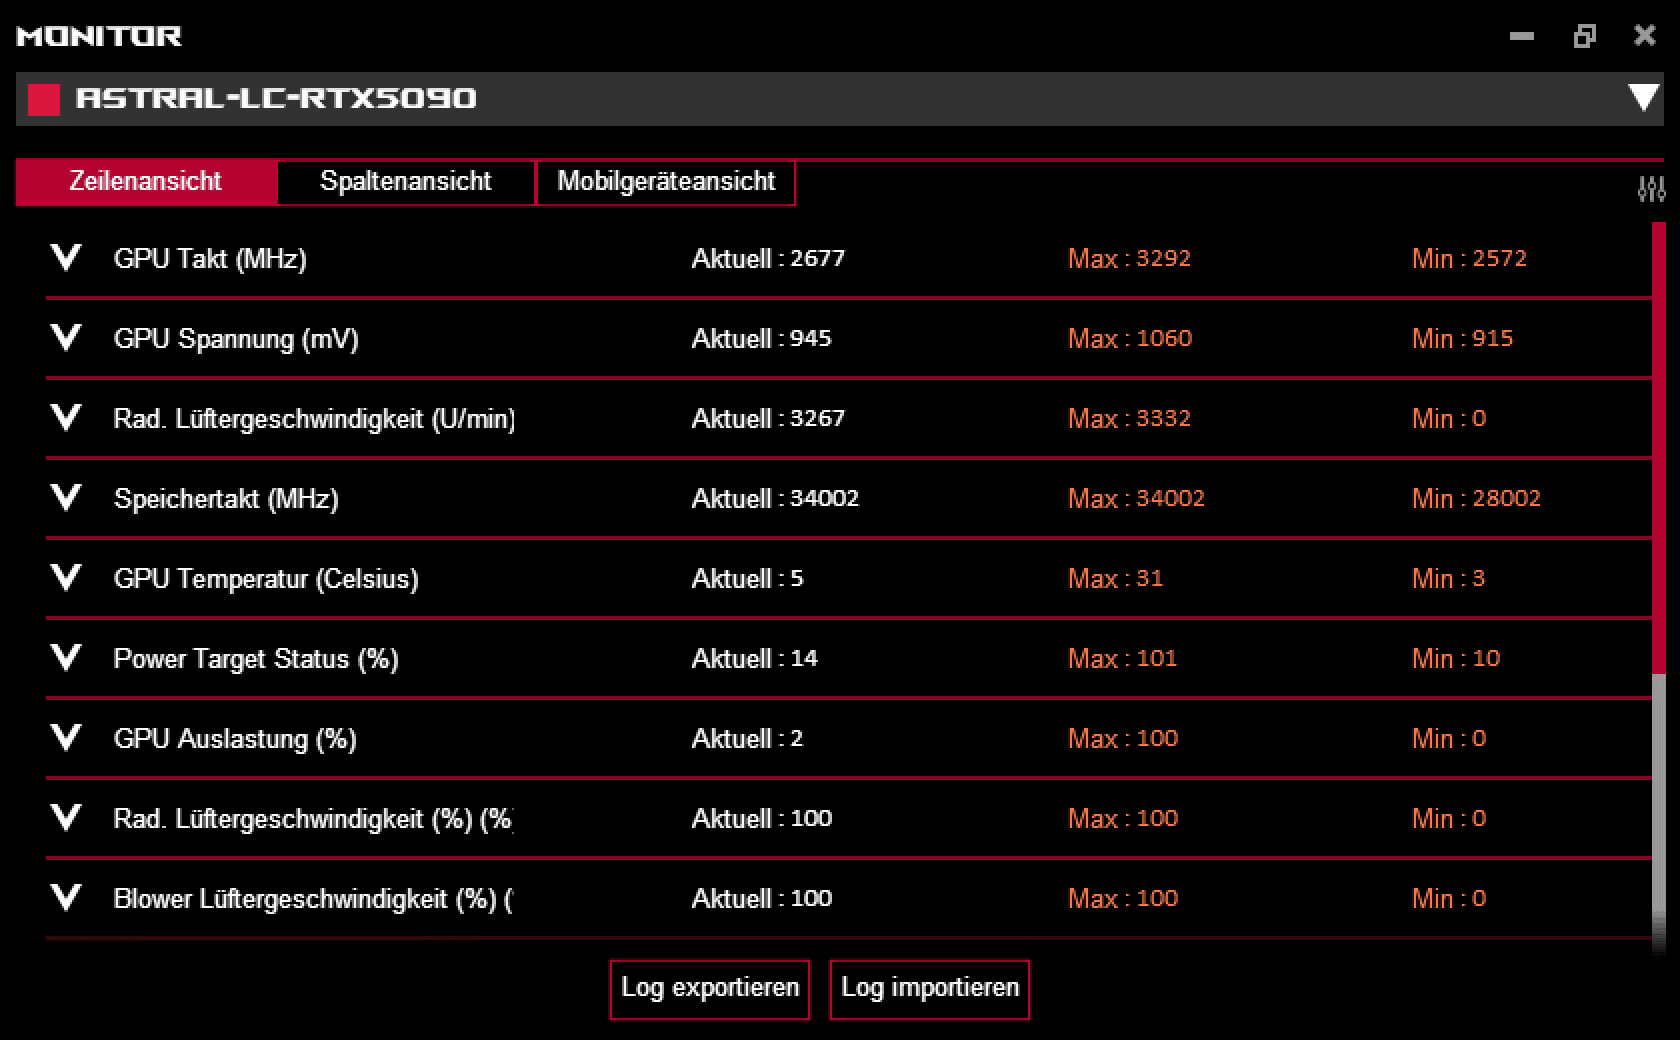Click the GPU Takt (MHz) label
This screenshot has height=1040, width=1680.
[x=210, y=259]
